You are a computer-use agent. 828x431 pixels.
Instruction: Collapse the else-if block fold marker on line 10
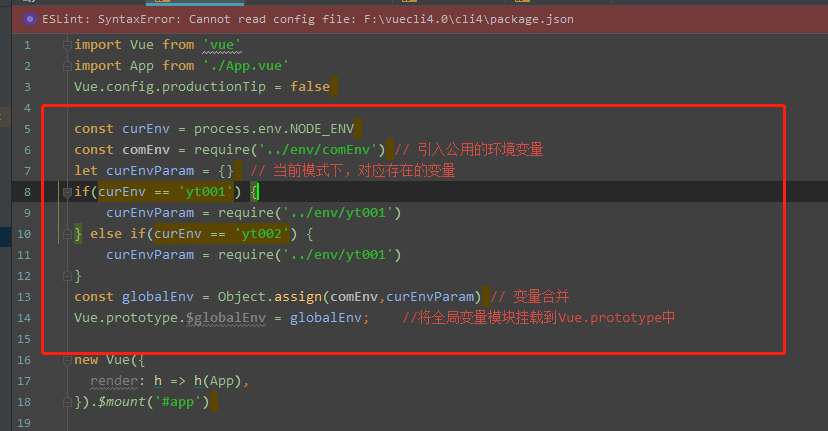[x=66, y=234]
